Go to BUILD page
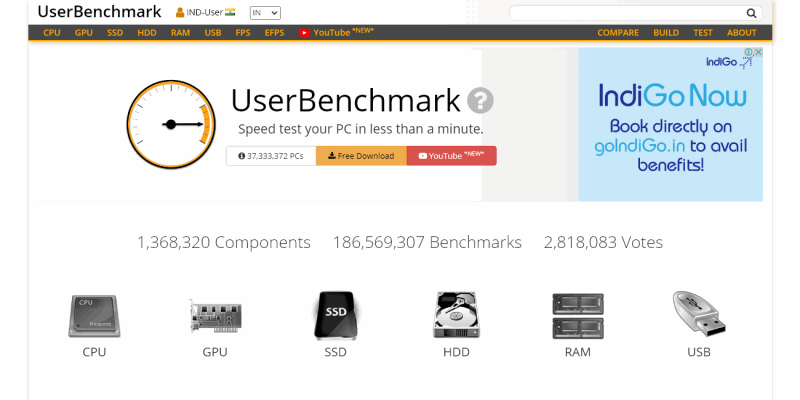The image size is (800, 400). point(666,33)
